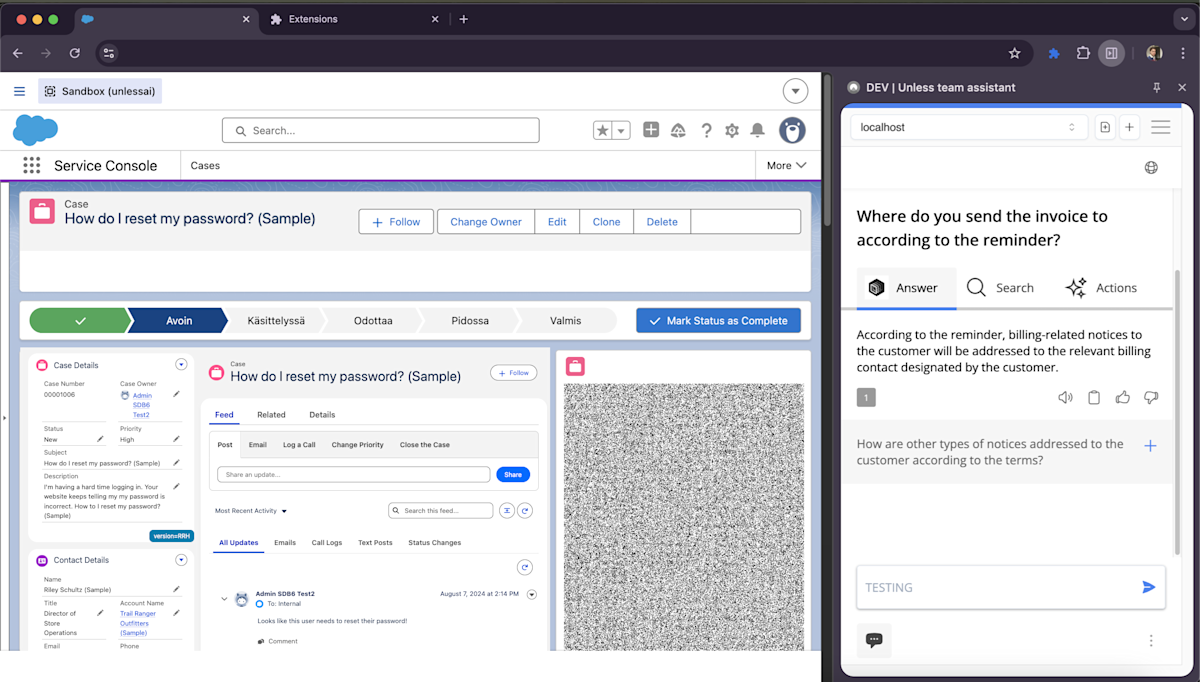Viewport: 1200px width, 682px height.
Task: Select Avoin on the case status path
Action: 178,320
